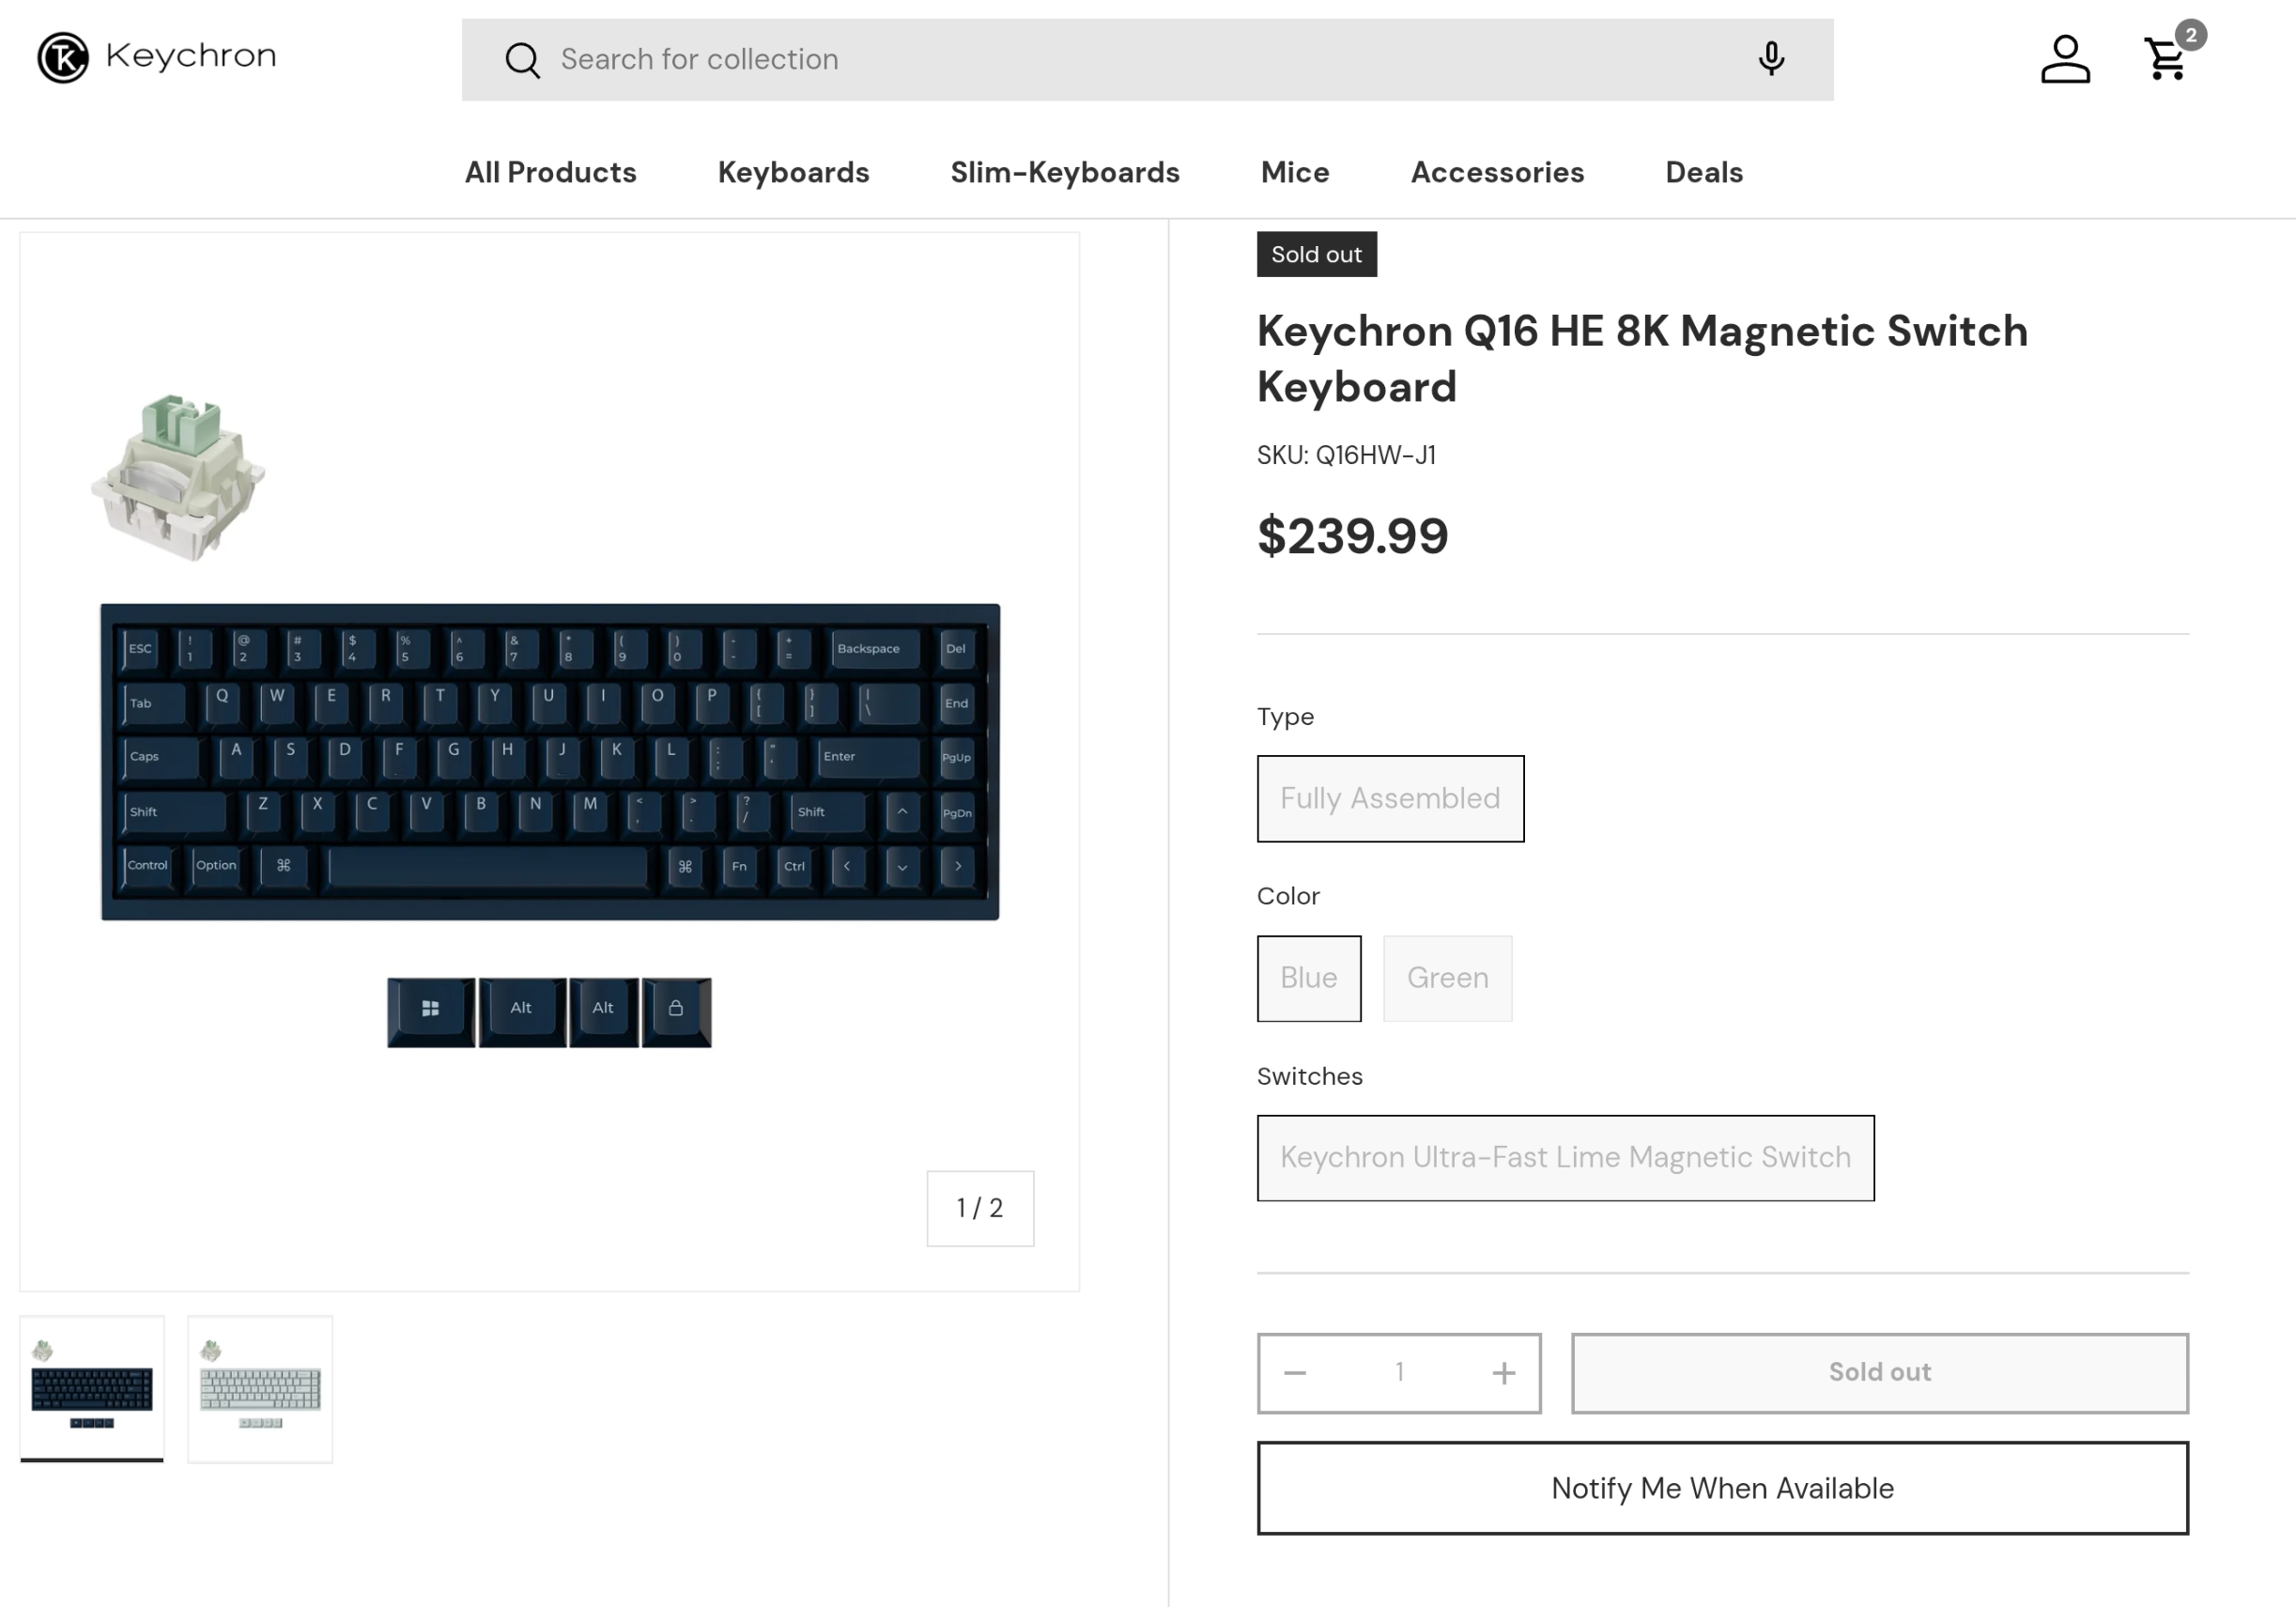The height and width of the screenshot is (1607, 2296).
Task: Open the Mice menu
Action: pos(1294,172)
